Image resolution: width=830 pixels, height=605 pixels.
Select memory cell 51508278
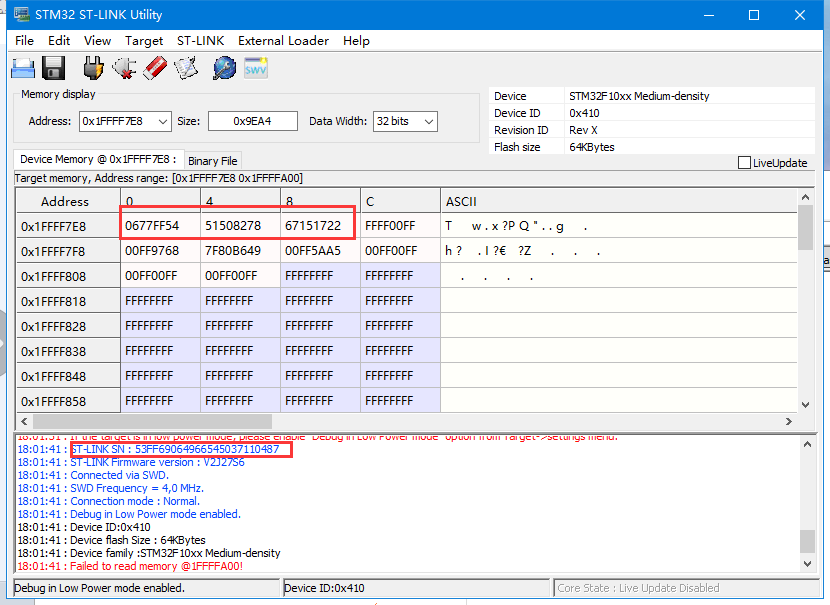240,226
